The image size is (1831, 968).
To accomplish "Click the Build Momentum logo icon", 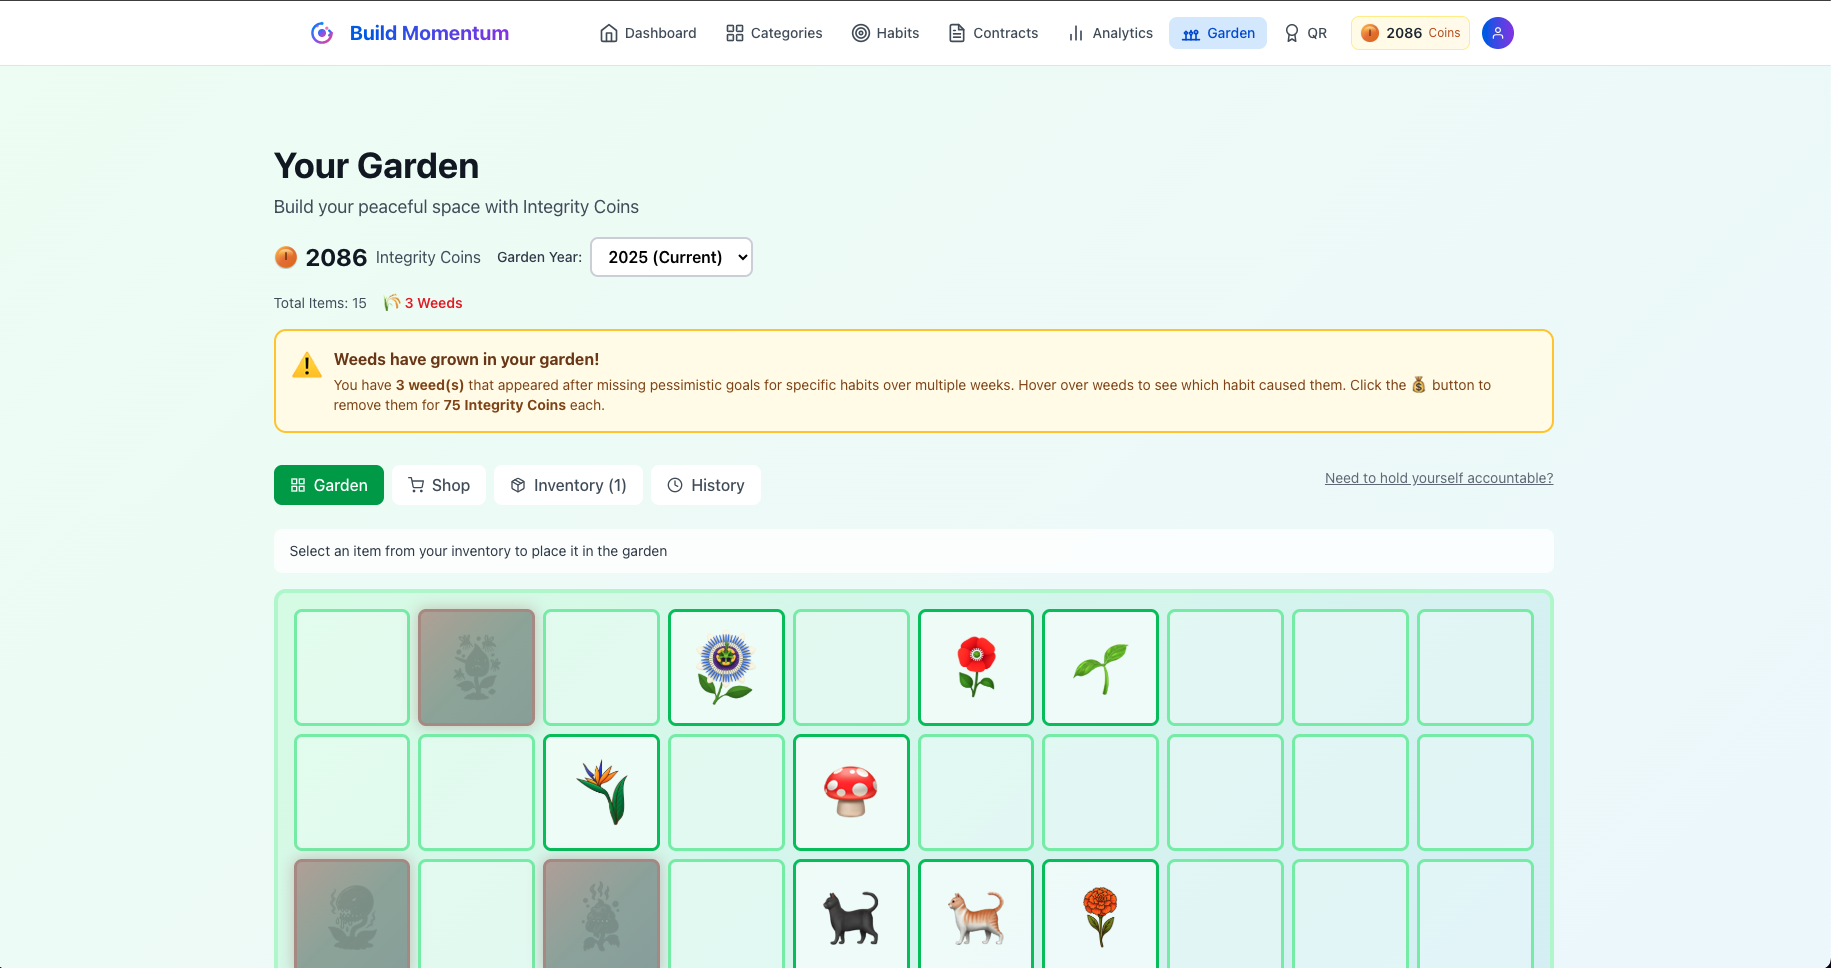I will 320,33.
